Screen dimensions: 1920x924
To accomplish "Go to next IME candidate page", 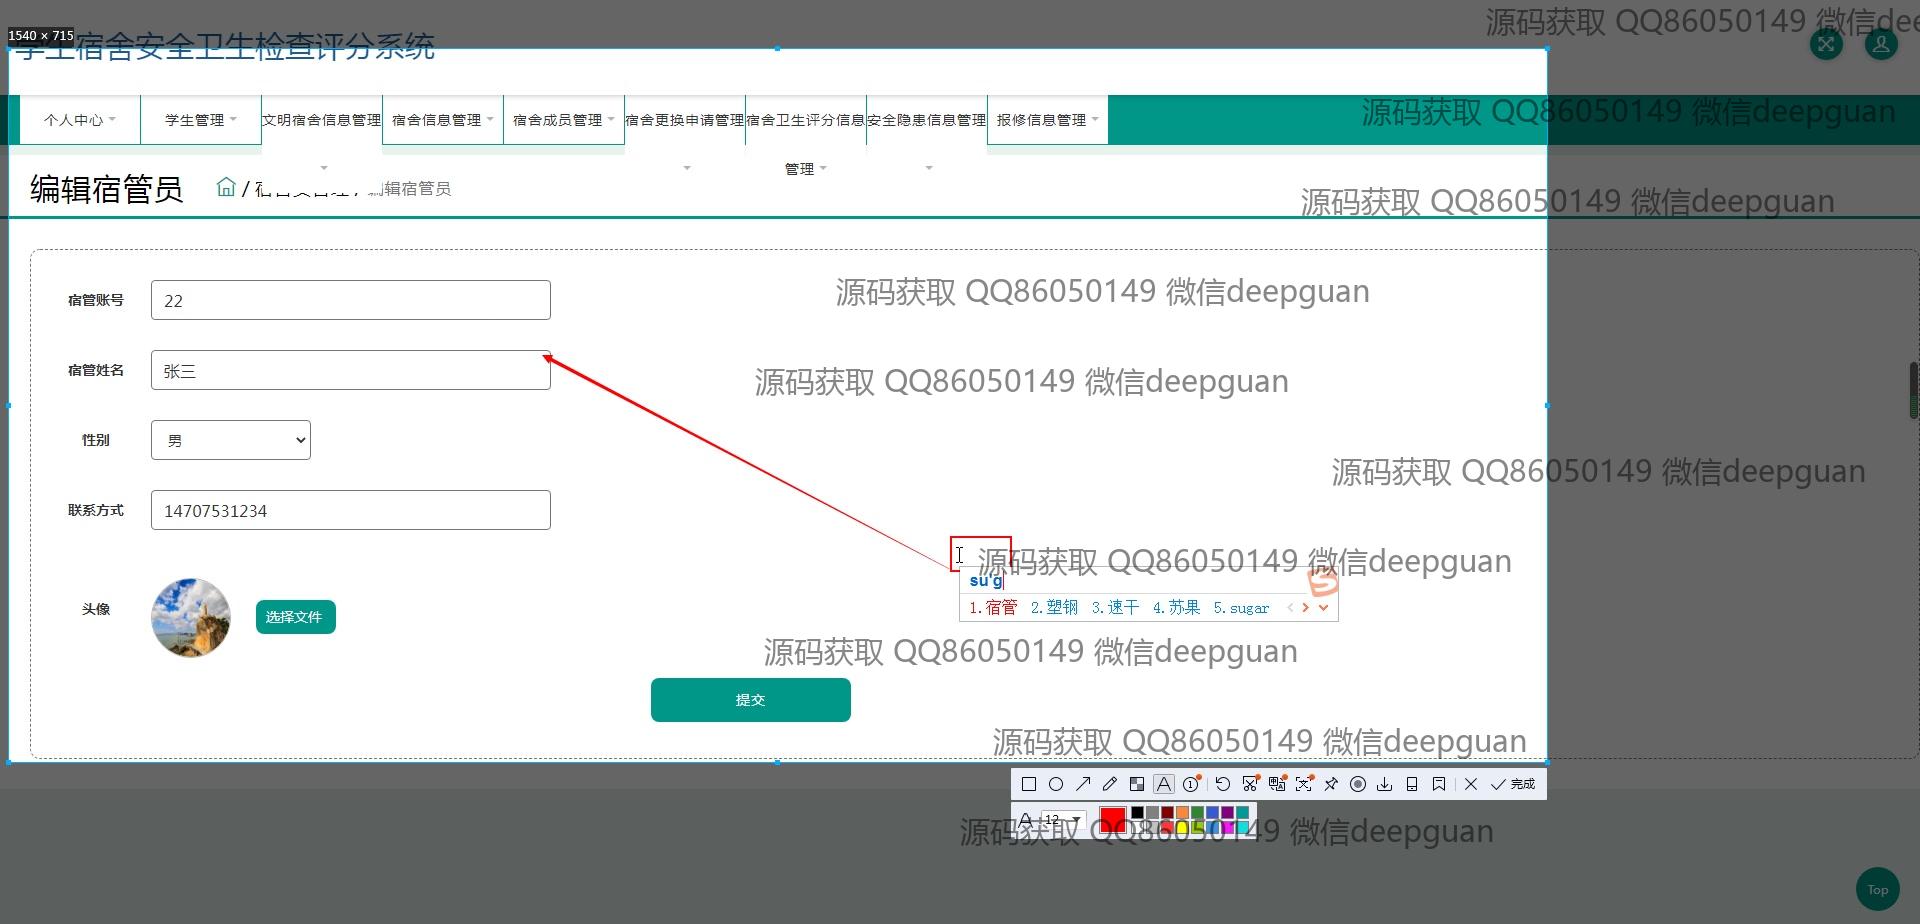I will click(x=1305, y=607).
